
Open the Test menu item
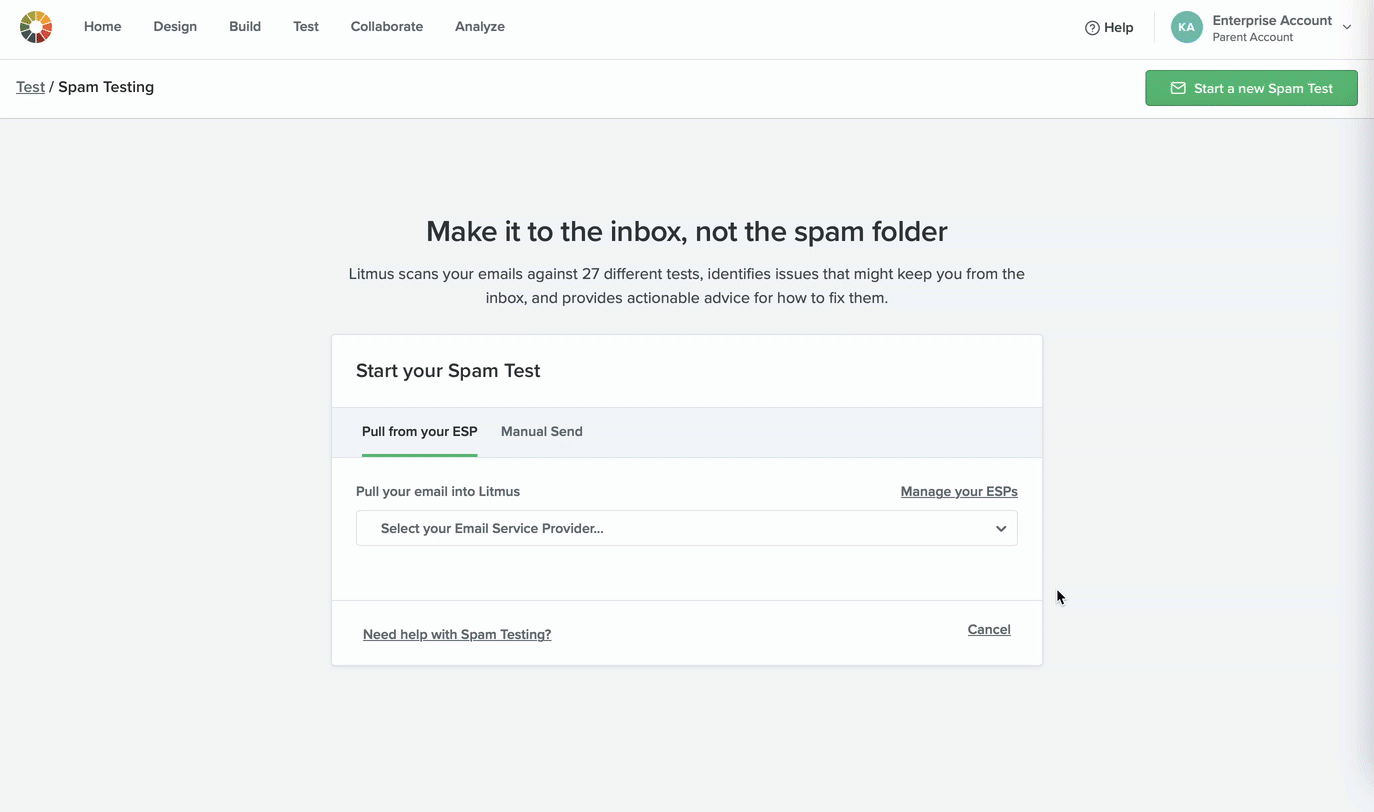click(306, 27)
